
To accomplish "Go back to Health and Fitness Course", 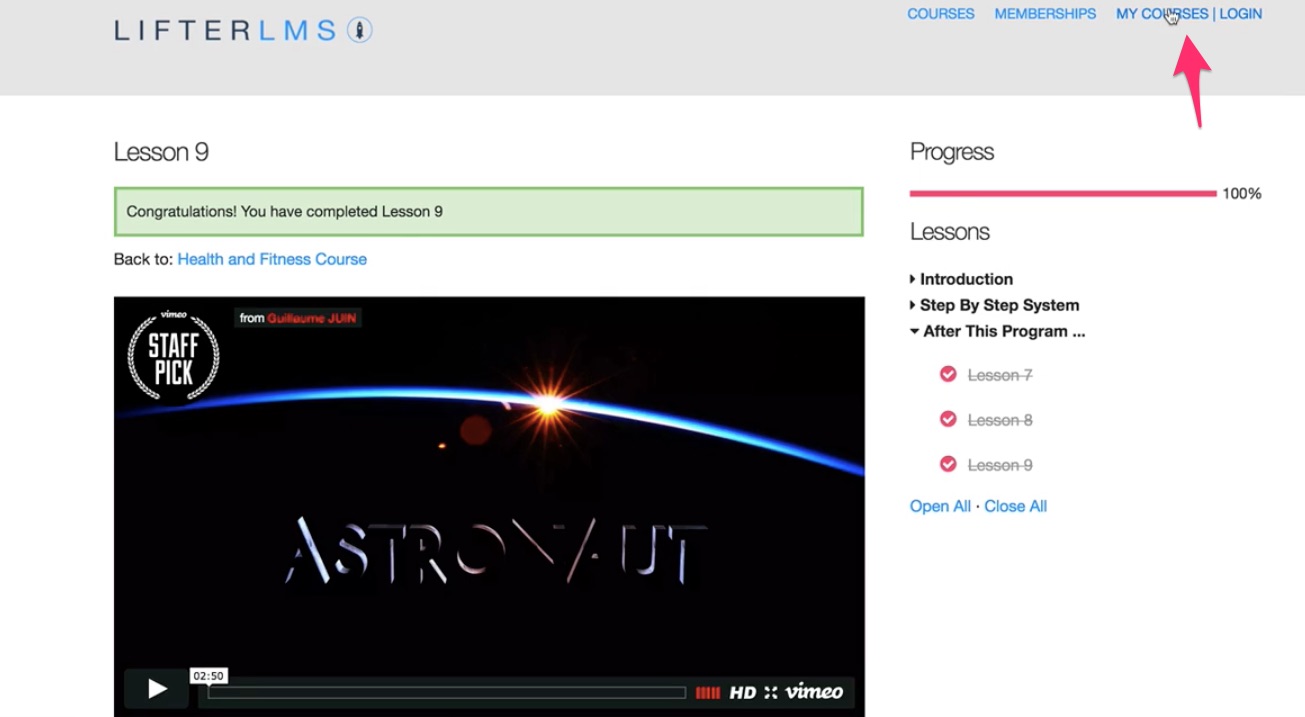I will (x=272, y=259).
